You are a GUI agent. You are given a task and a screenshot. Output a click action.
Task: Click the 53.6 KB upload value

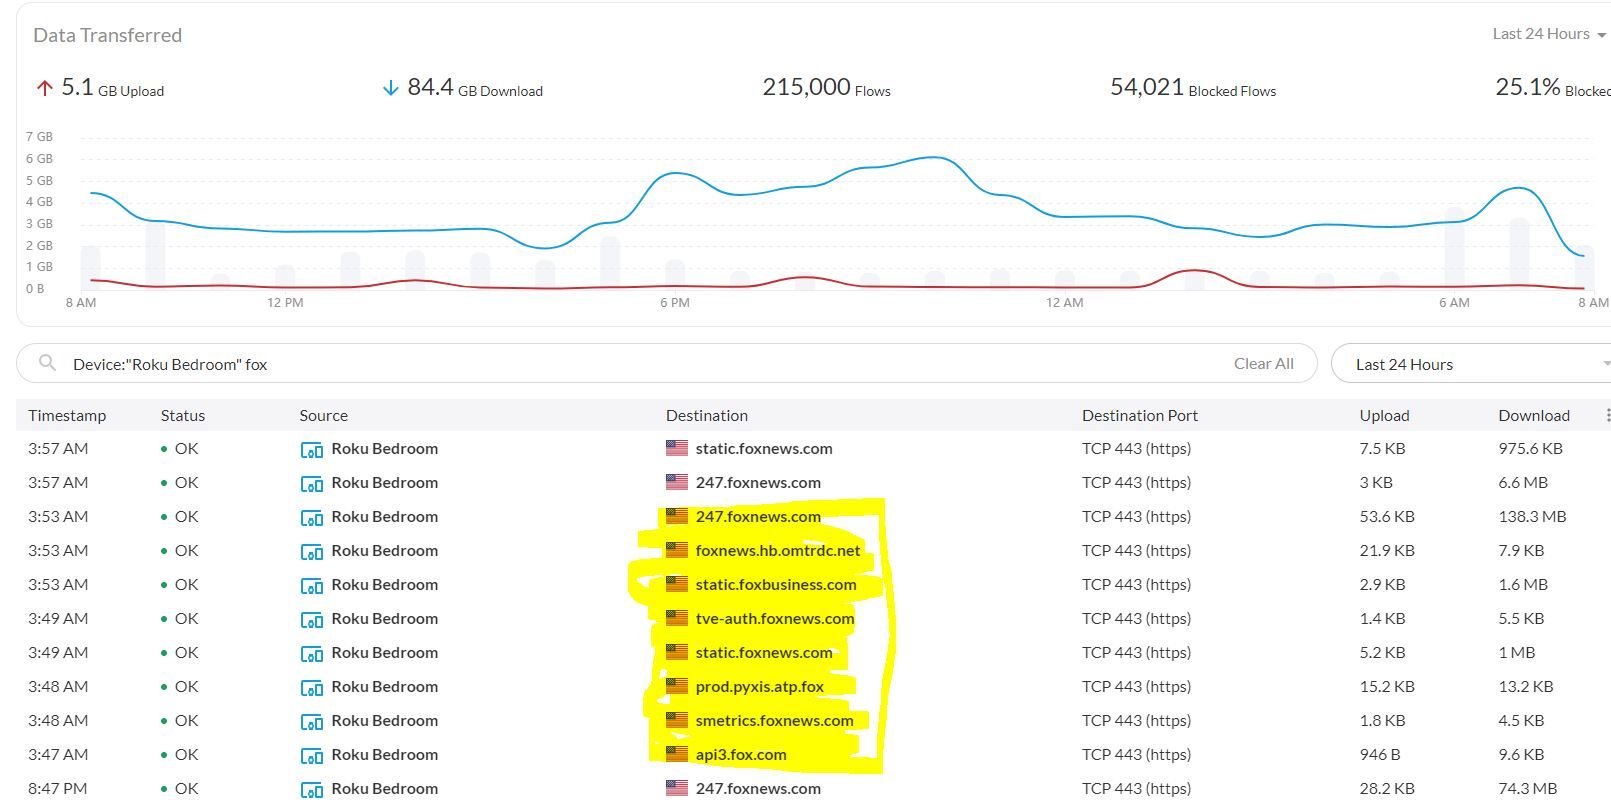1386,516
